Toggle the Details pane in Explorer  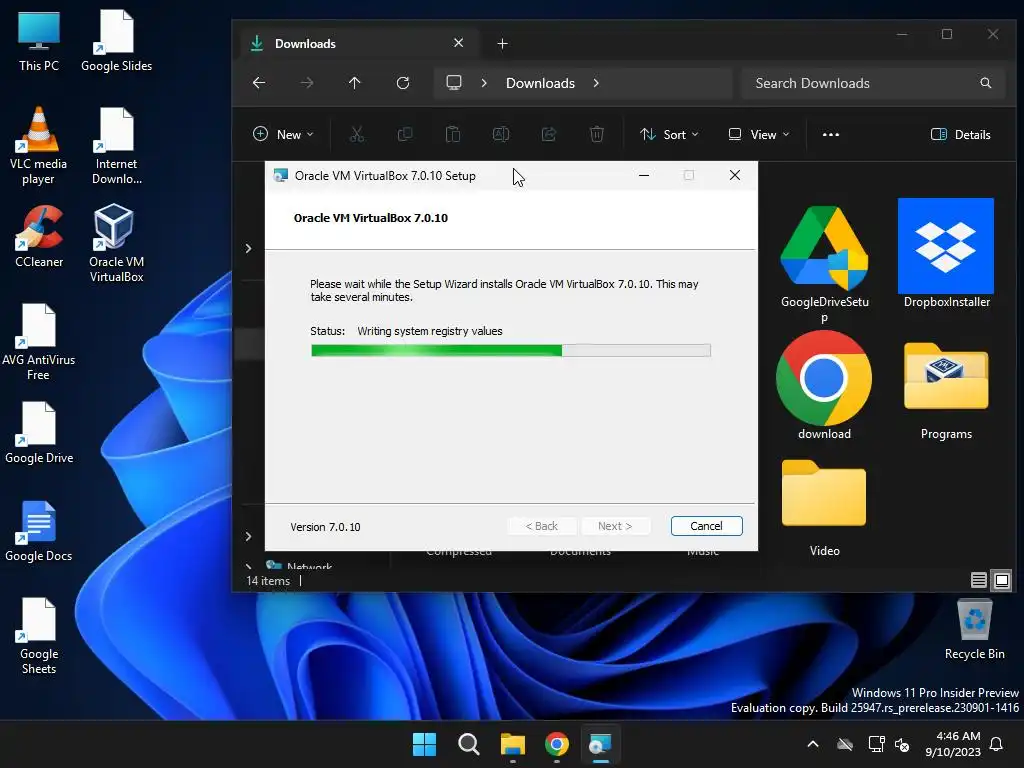[961, 135]
